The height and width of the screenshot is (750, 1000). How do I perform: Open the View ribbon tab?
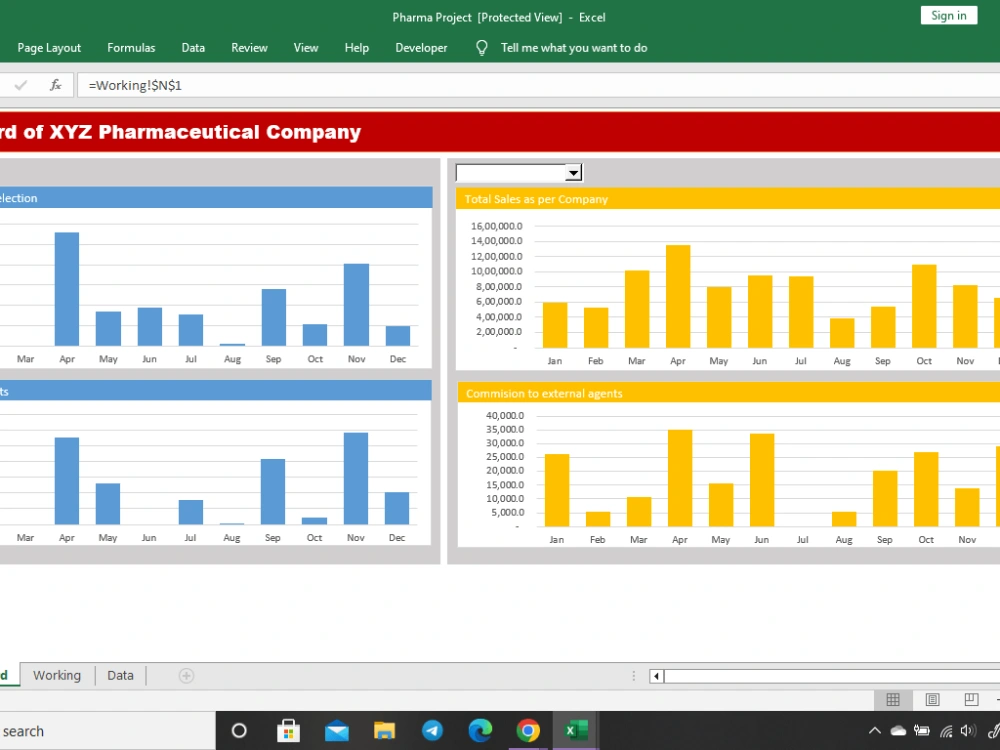305,48
